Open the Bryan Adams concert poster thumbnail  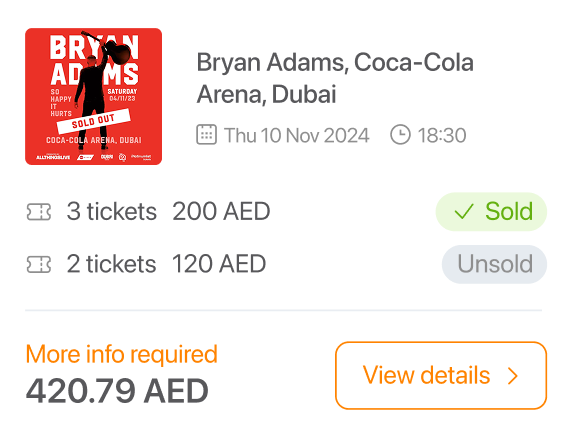[94, 97]
